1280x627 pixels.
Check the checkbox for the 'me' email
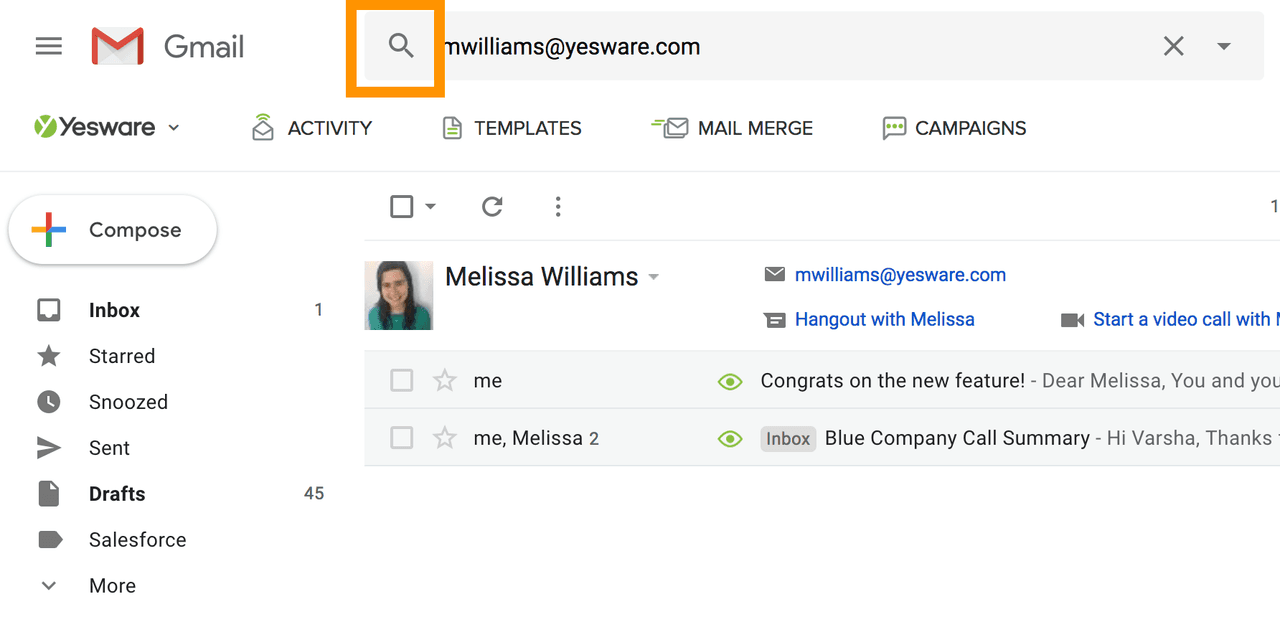click(x=402, y=381)
